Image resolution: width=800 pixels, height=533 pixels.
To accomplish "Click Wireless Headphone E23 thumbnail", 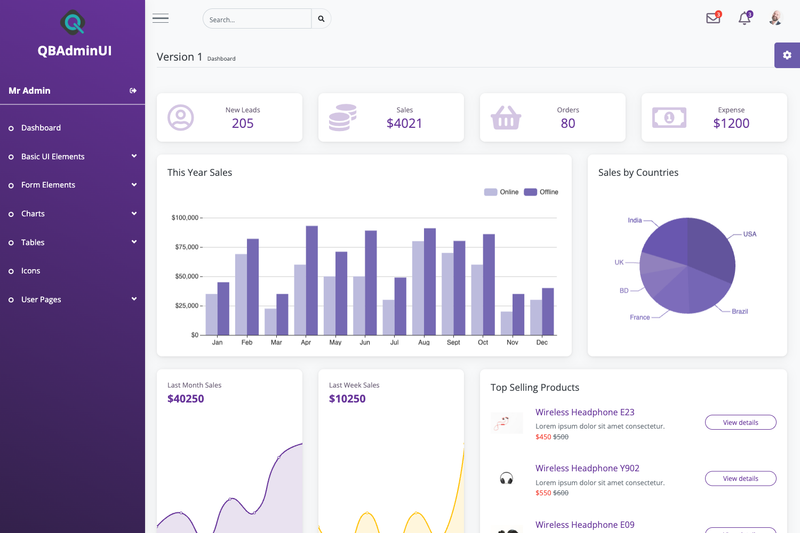I will pos(507,423).
